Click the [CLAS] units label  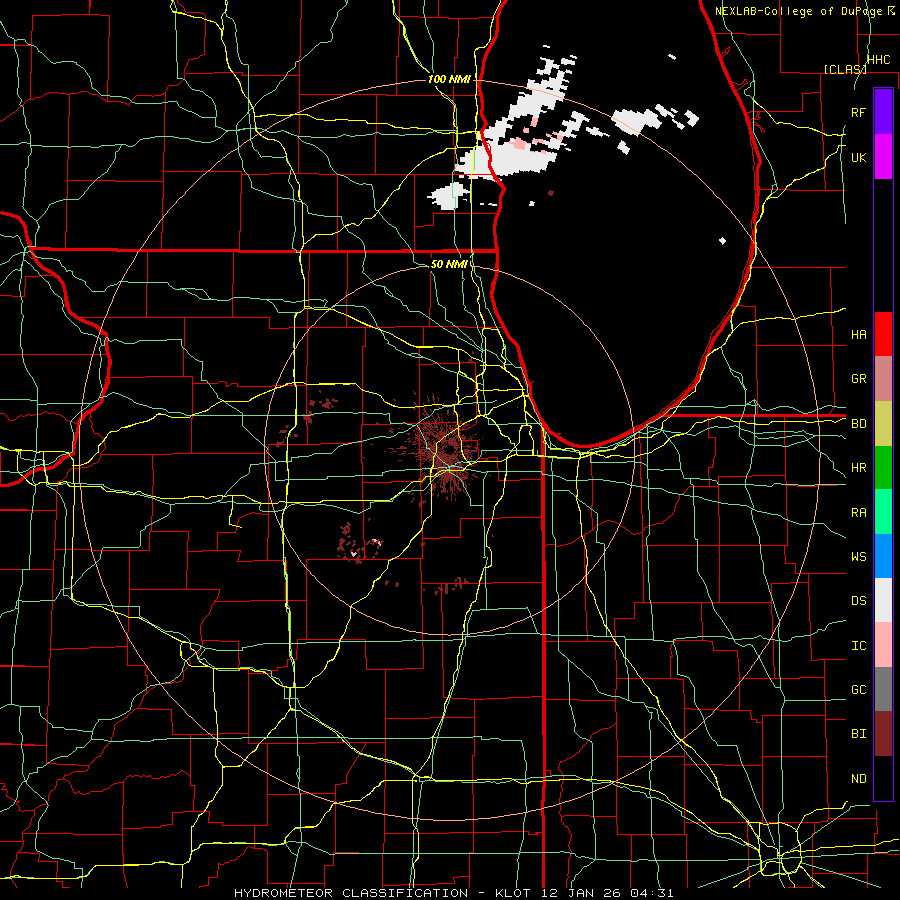click(845, 69)
